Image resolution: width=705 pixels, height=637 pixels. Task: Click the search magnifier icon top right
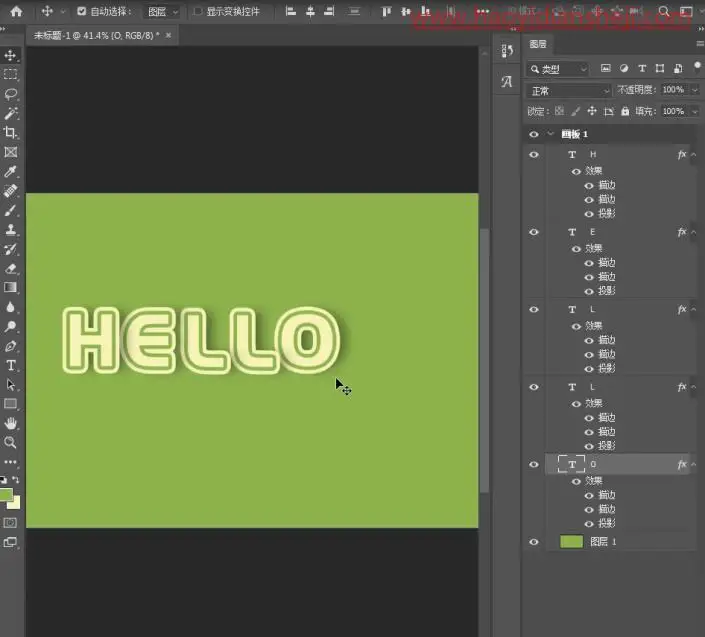tap(664, 11)
